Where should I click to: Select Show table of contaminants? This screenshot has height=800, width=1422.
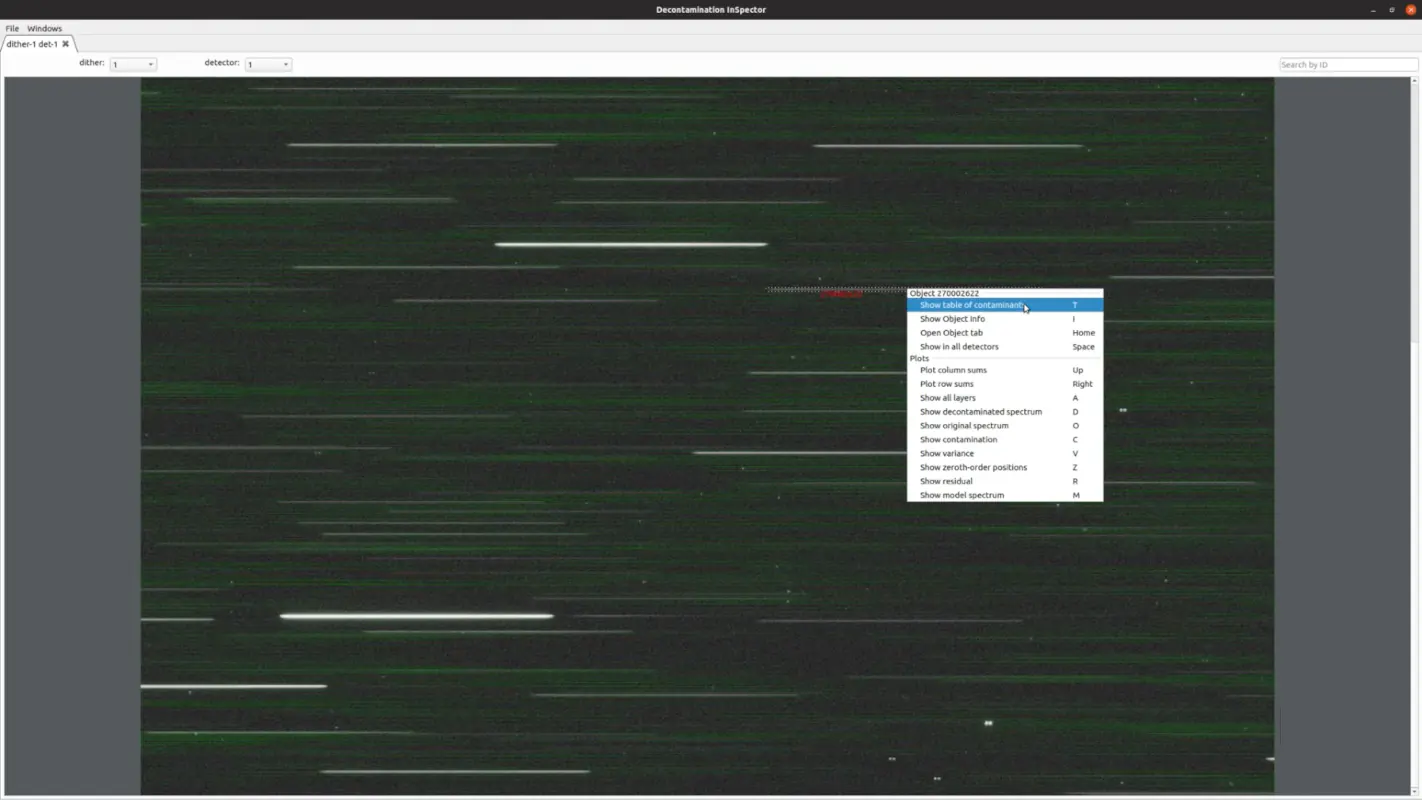click(x=972, y=305)
